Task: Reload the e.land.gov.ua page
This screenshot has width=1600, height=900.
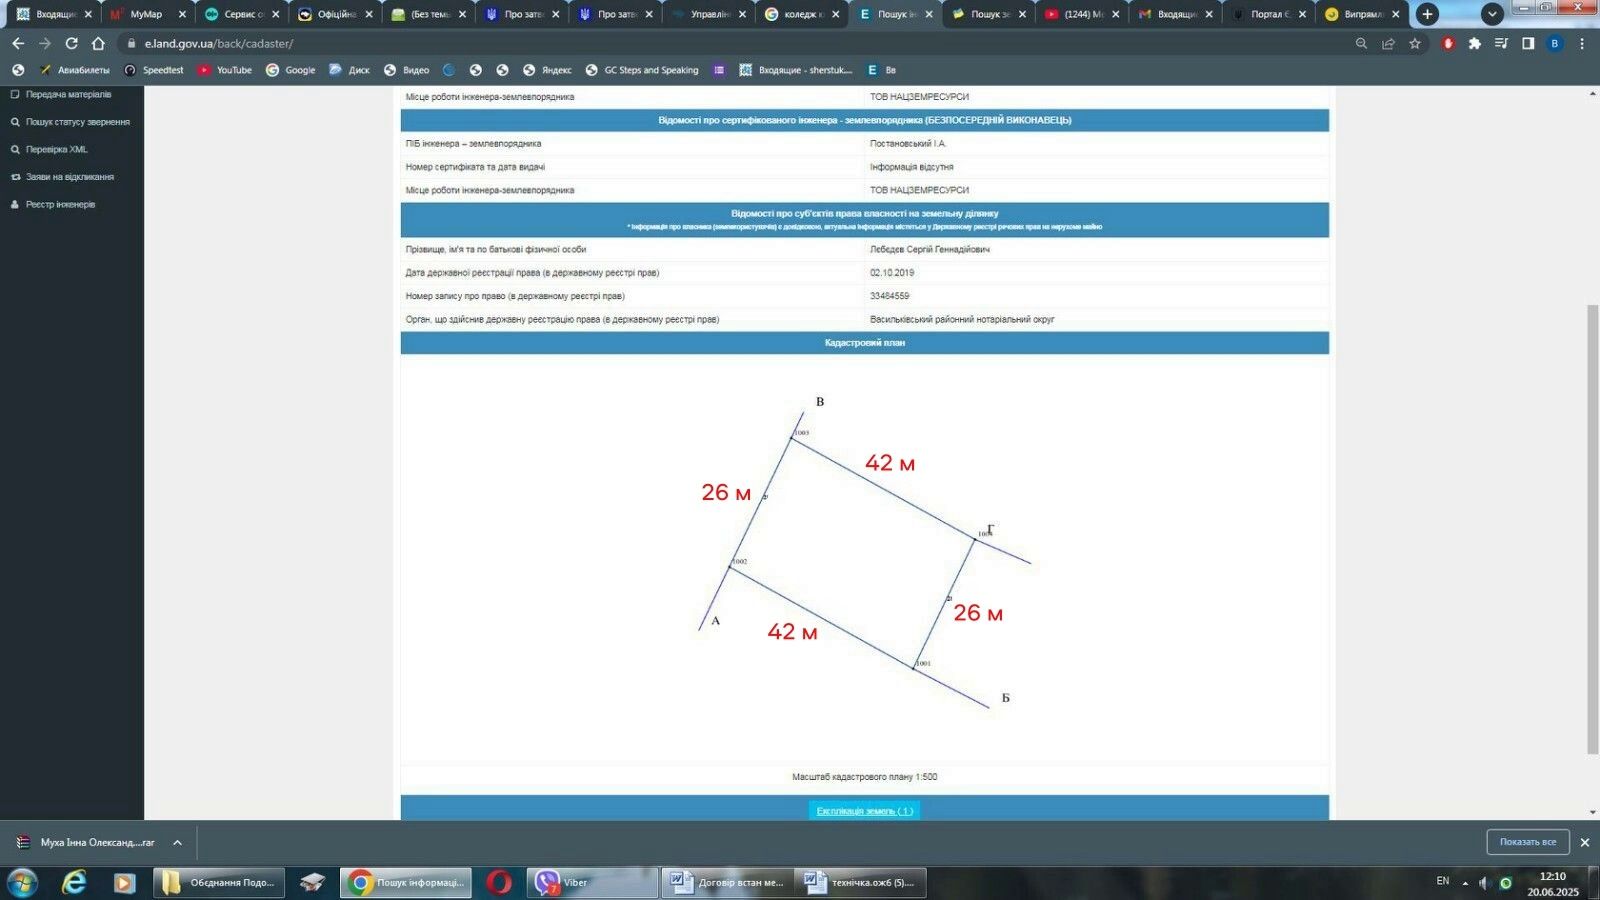Action: click(x=71, y=44)
